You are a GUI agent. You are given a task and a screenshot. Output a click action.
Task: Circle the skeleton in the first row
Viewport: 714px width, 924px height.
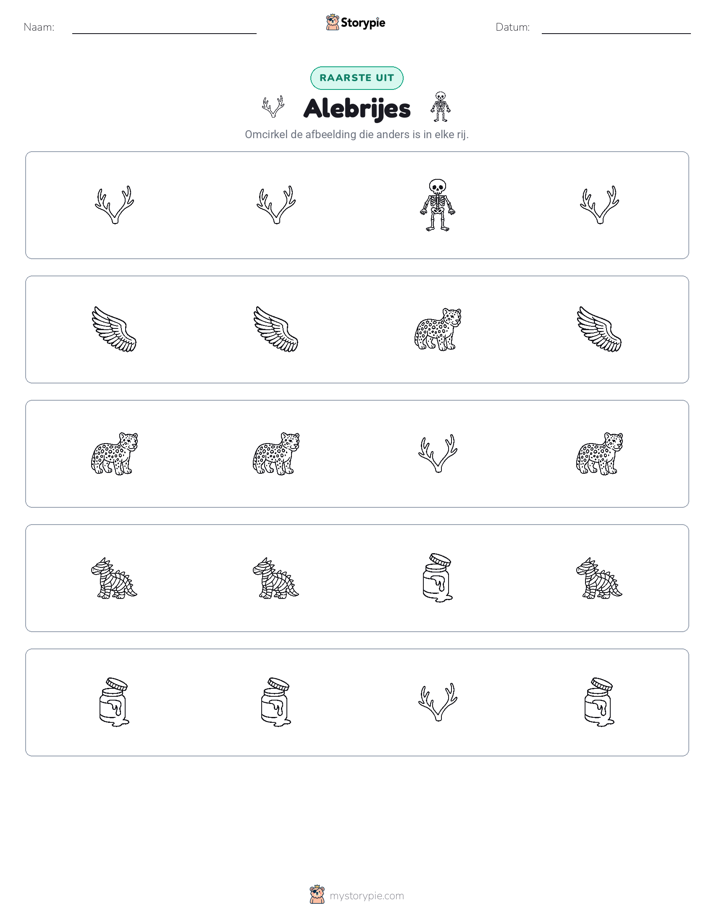[x=438, y=205]
